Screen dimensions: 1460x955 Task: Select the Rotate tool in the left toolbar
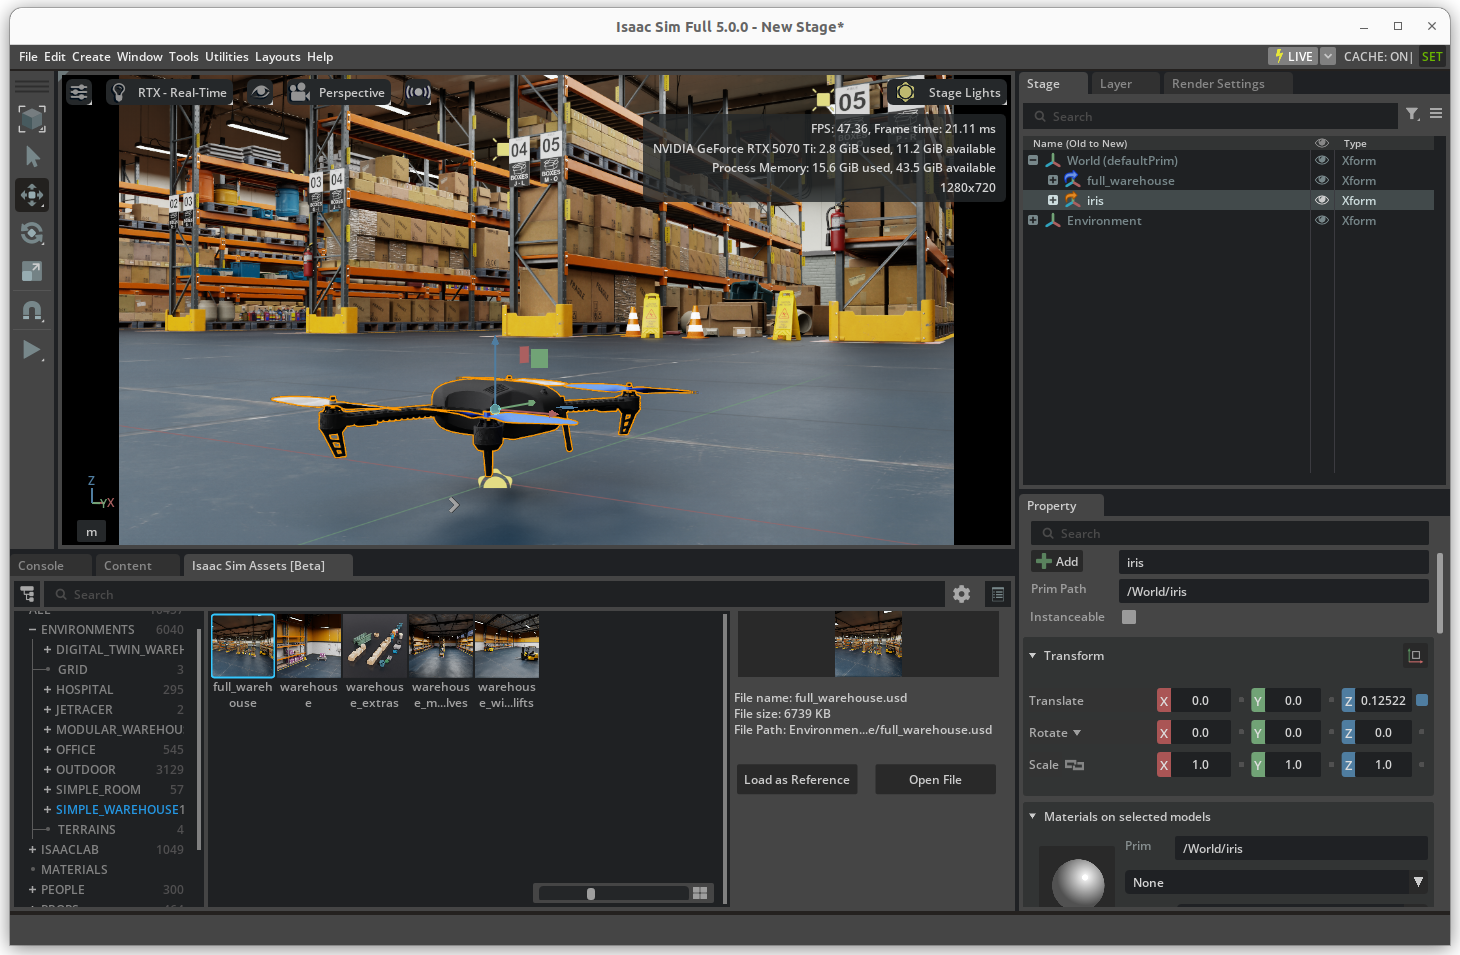coord(32,233)
